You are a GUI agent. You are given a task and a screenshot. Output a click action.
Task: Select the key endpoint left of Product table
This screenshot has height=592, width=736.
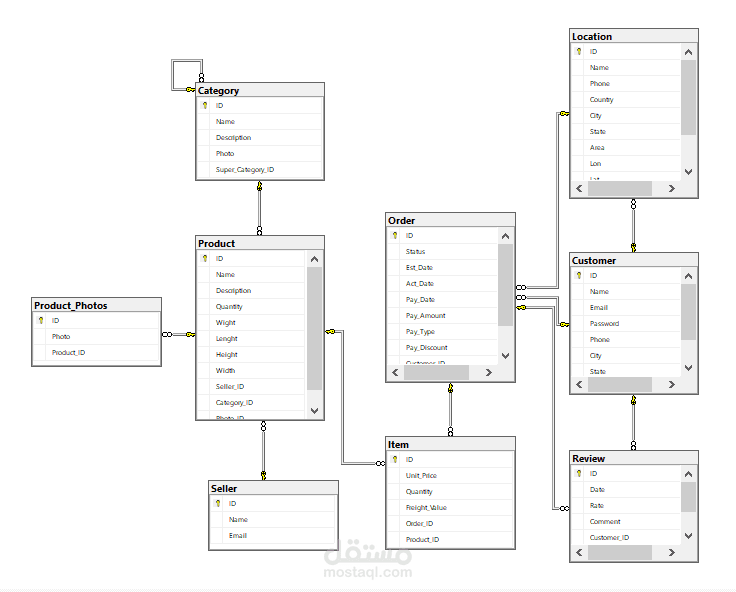pos(190,334)
